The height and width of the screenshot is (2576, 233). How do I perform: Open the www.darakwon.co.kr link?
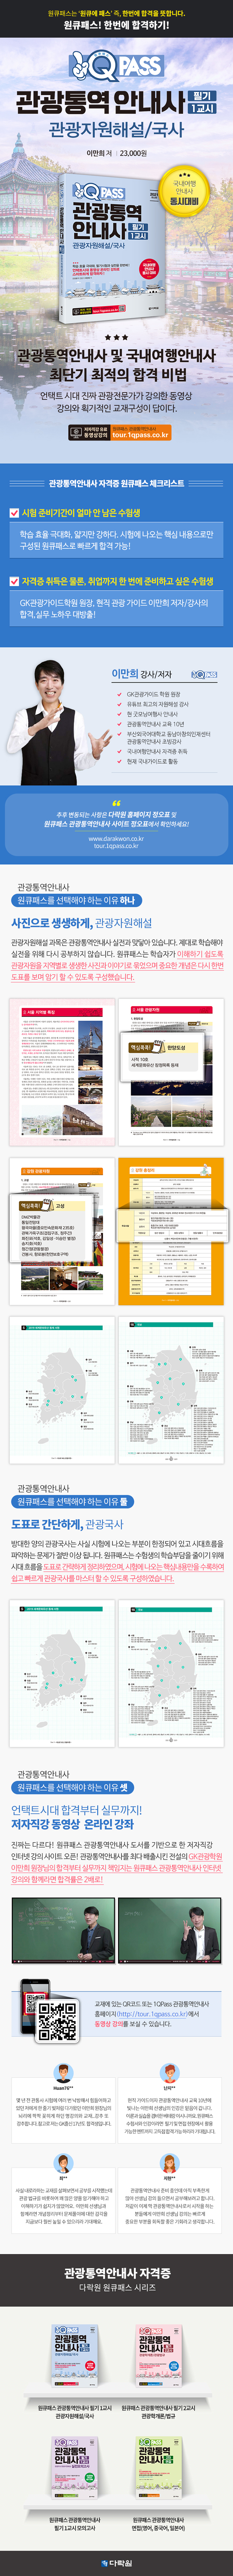click(x=116, y=838)
